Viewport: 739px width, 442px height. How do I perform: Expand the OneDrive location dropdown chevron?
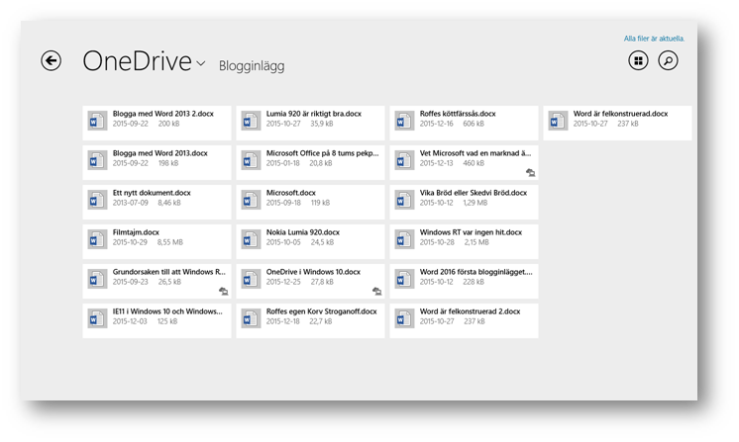pos(202,64)
